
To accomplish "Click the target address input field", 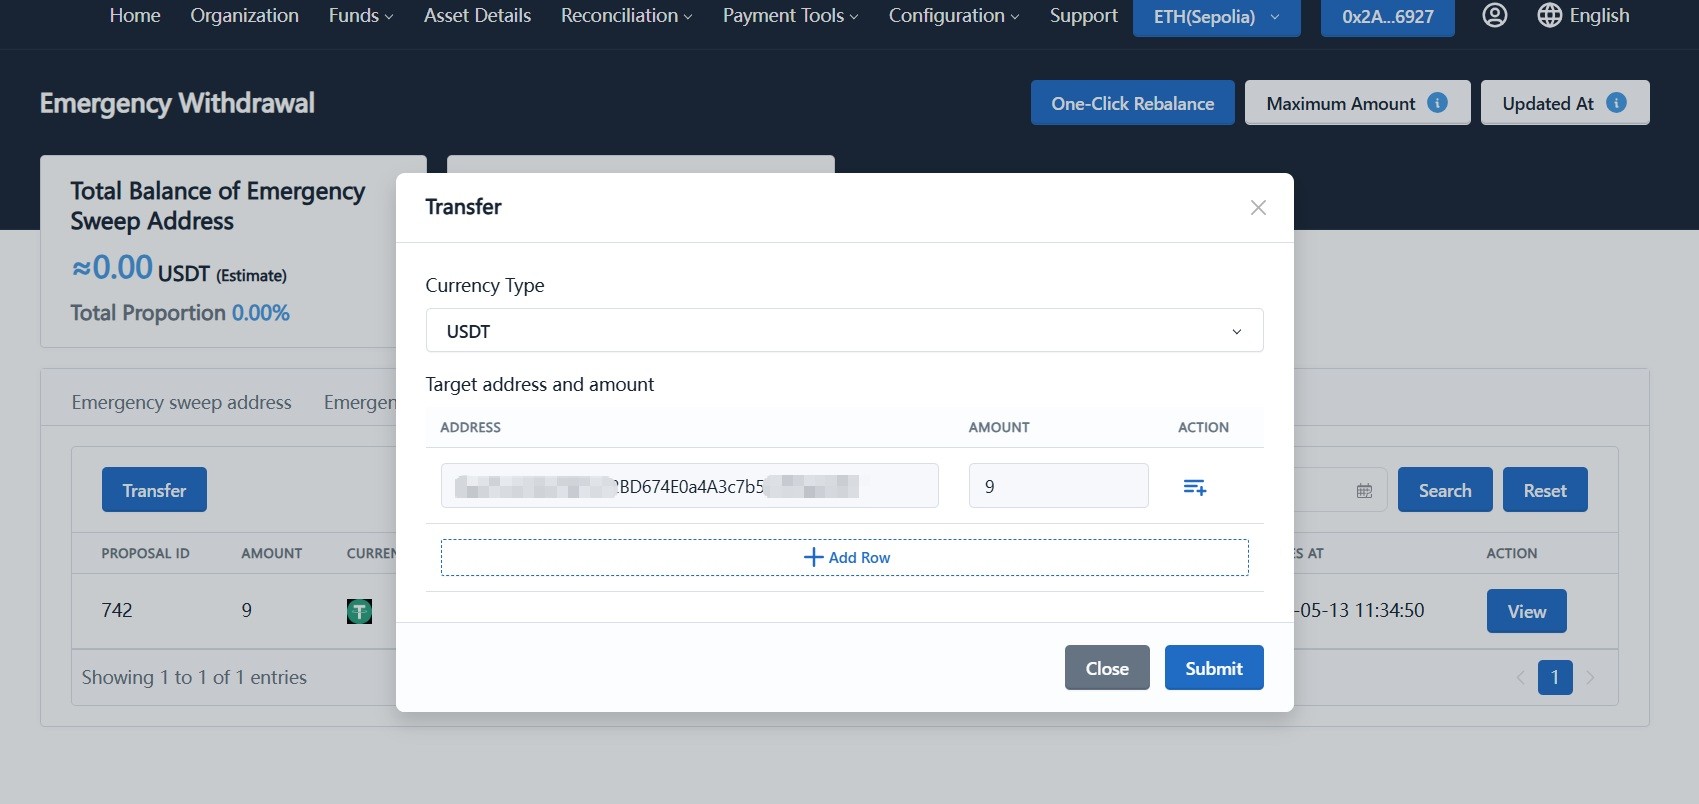I will [689, 486].
